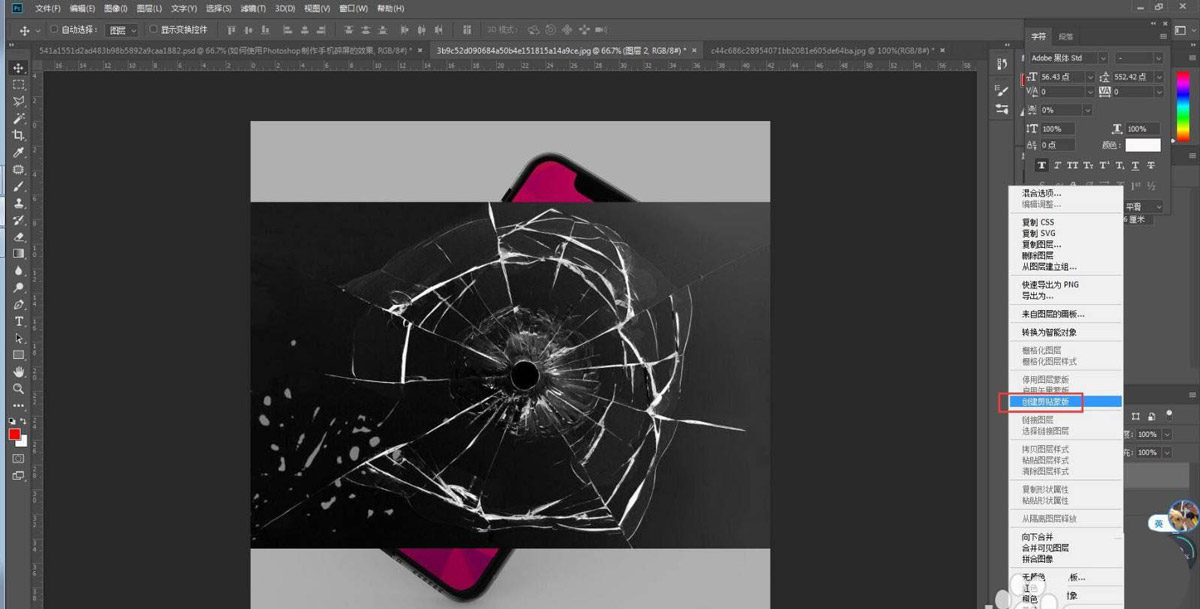
Task: Select the Pen tool
Action: coord(18,304)
